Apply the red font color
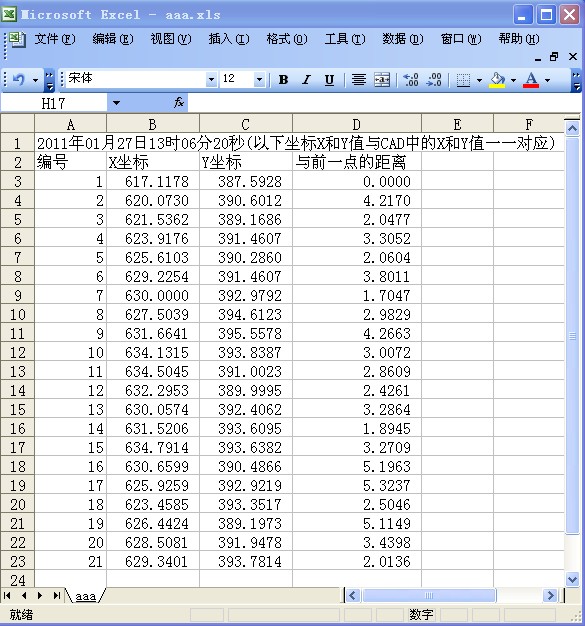Image resolution: width=585 pixels, height=626 pixels. 531,80
